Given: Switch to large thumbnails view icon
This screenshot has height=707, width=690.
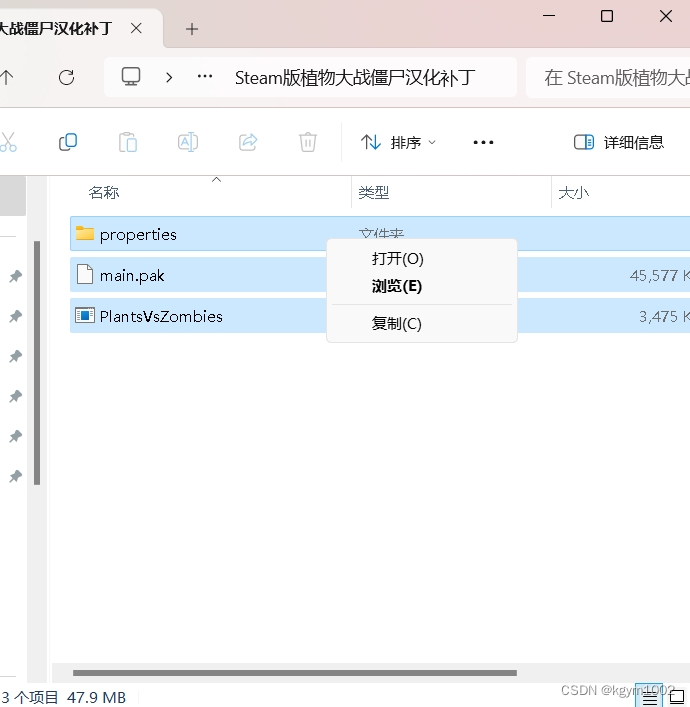Looking at the screenshot, I should (x=676, y=697).
